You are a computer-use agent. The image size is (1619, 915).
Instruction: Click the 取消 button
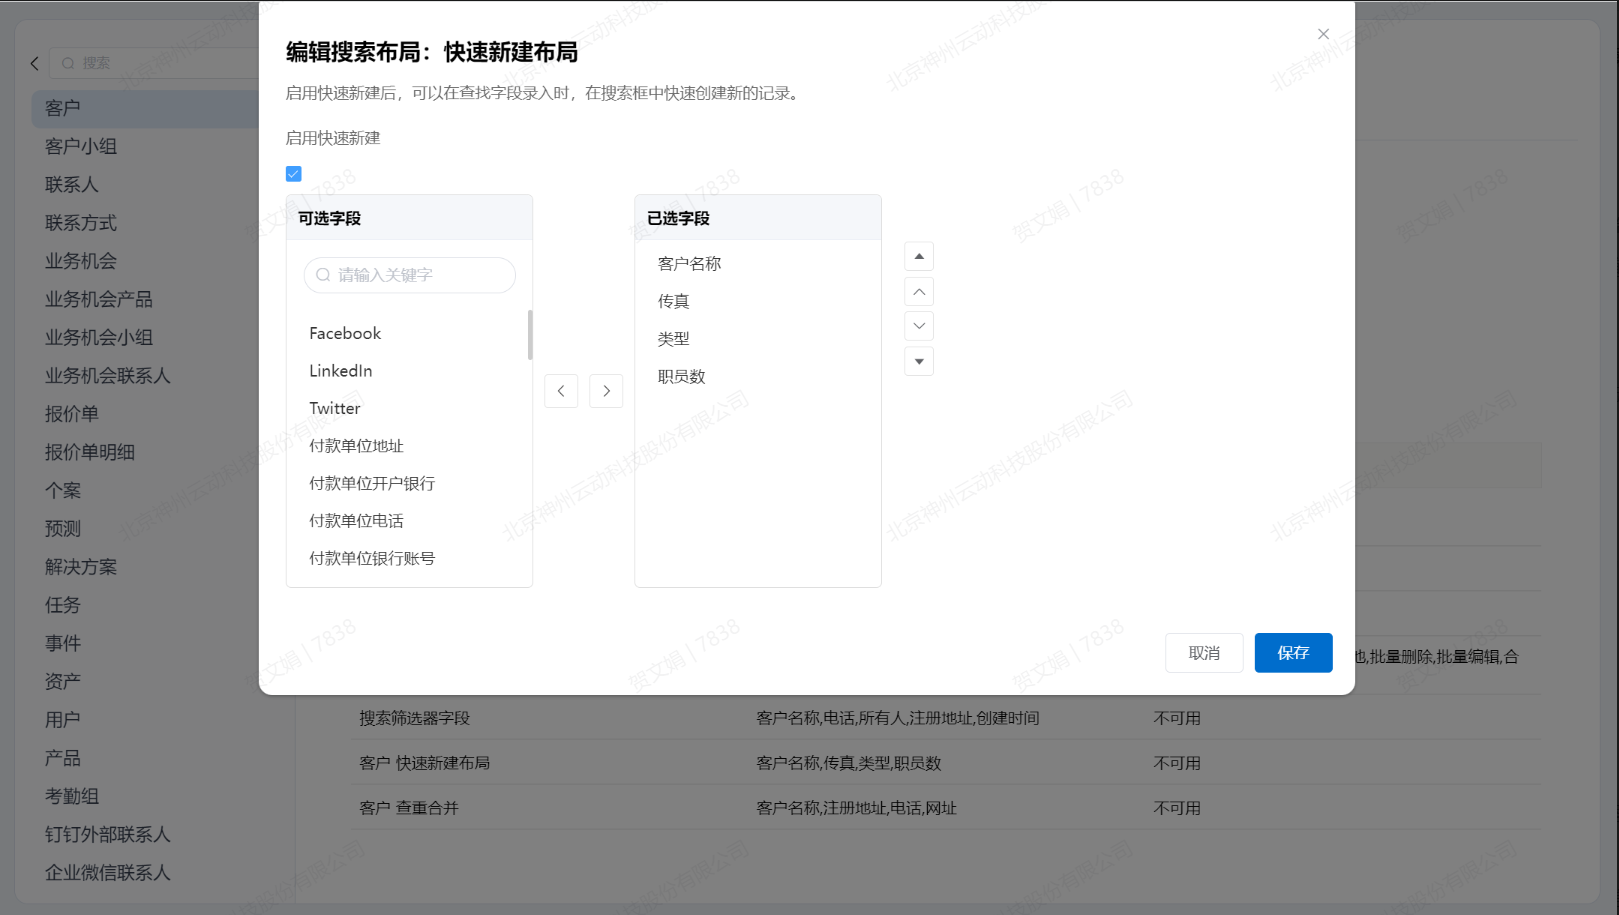pyautogui.click(x=1204, y=653)
